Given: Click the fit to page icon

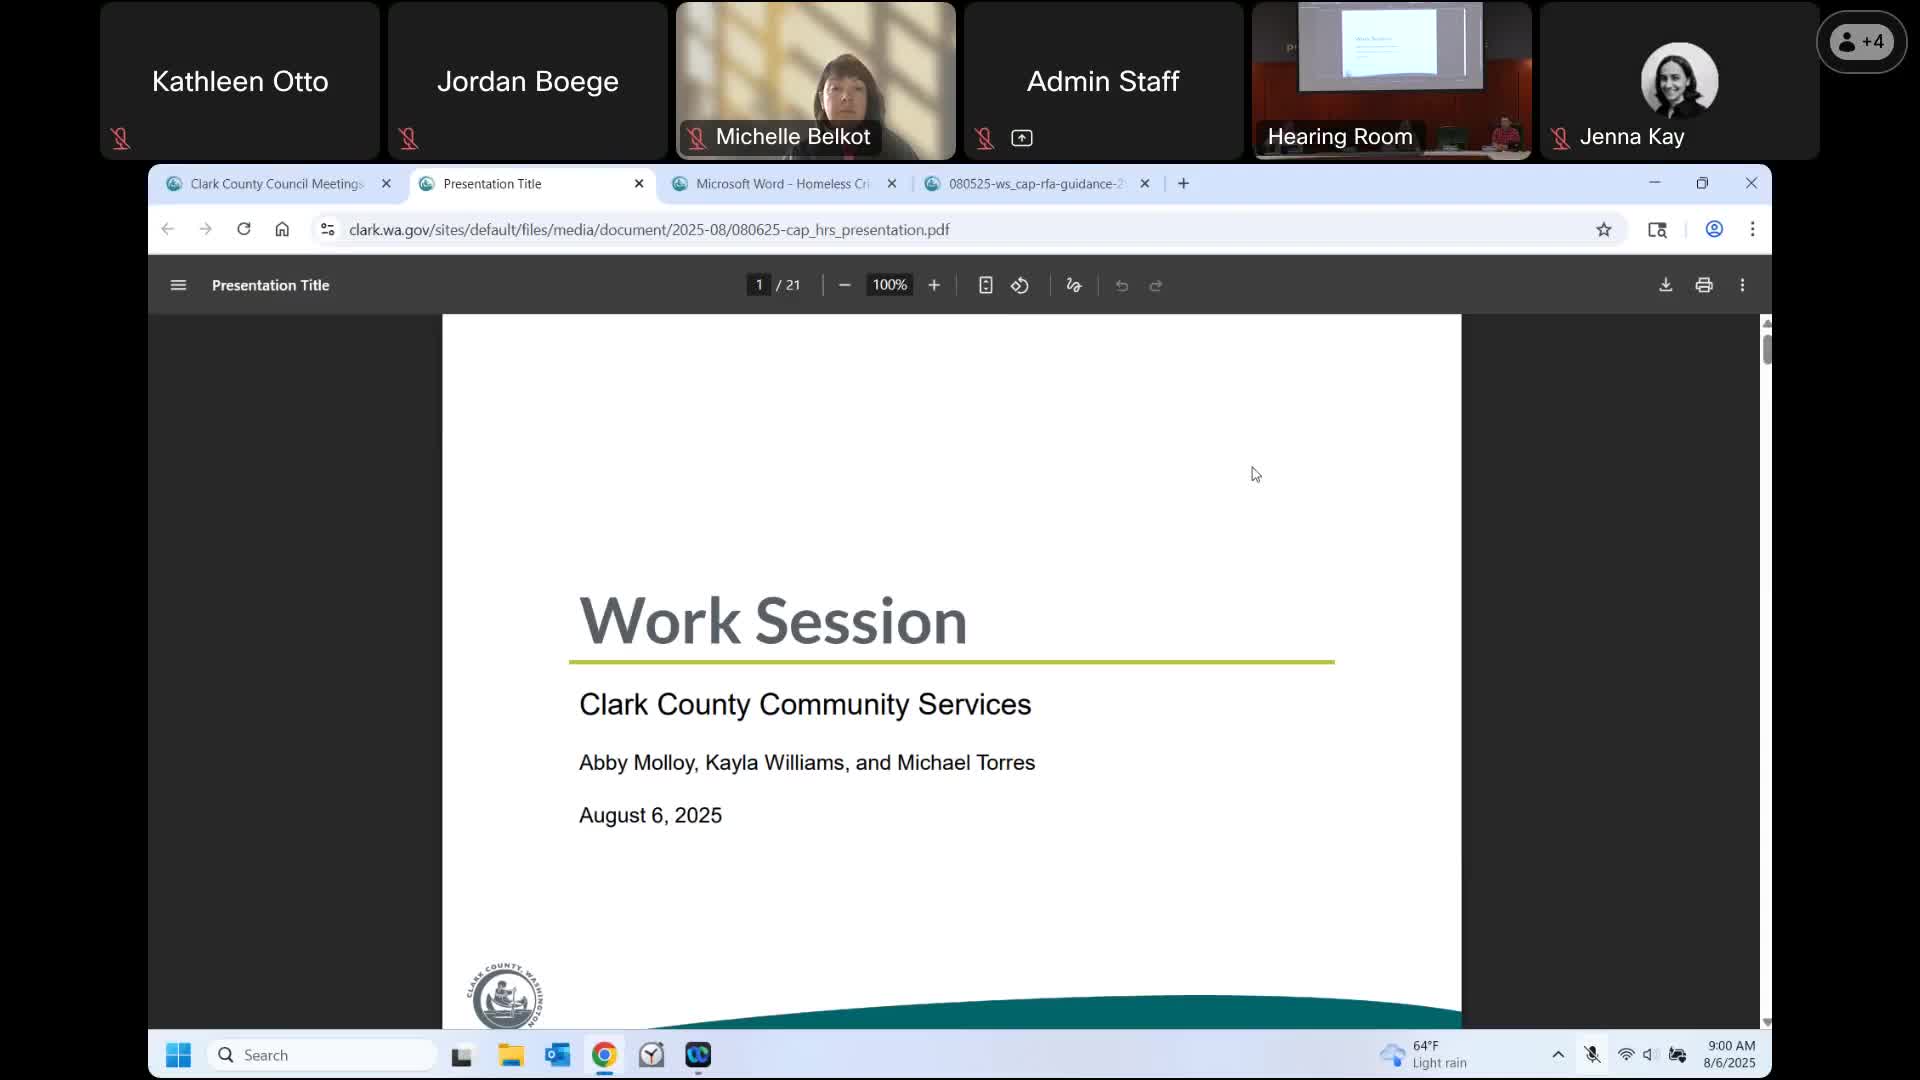Looking at the screenshot, I should point(985,285).
